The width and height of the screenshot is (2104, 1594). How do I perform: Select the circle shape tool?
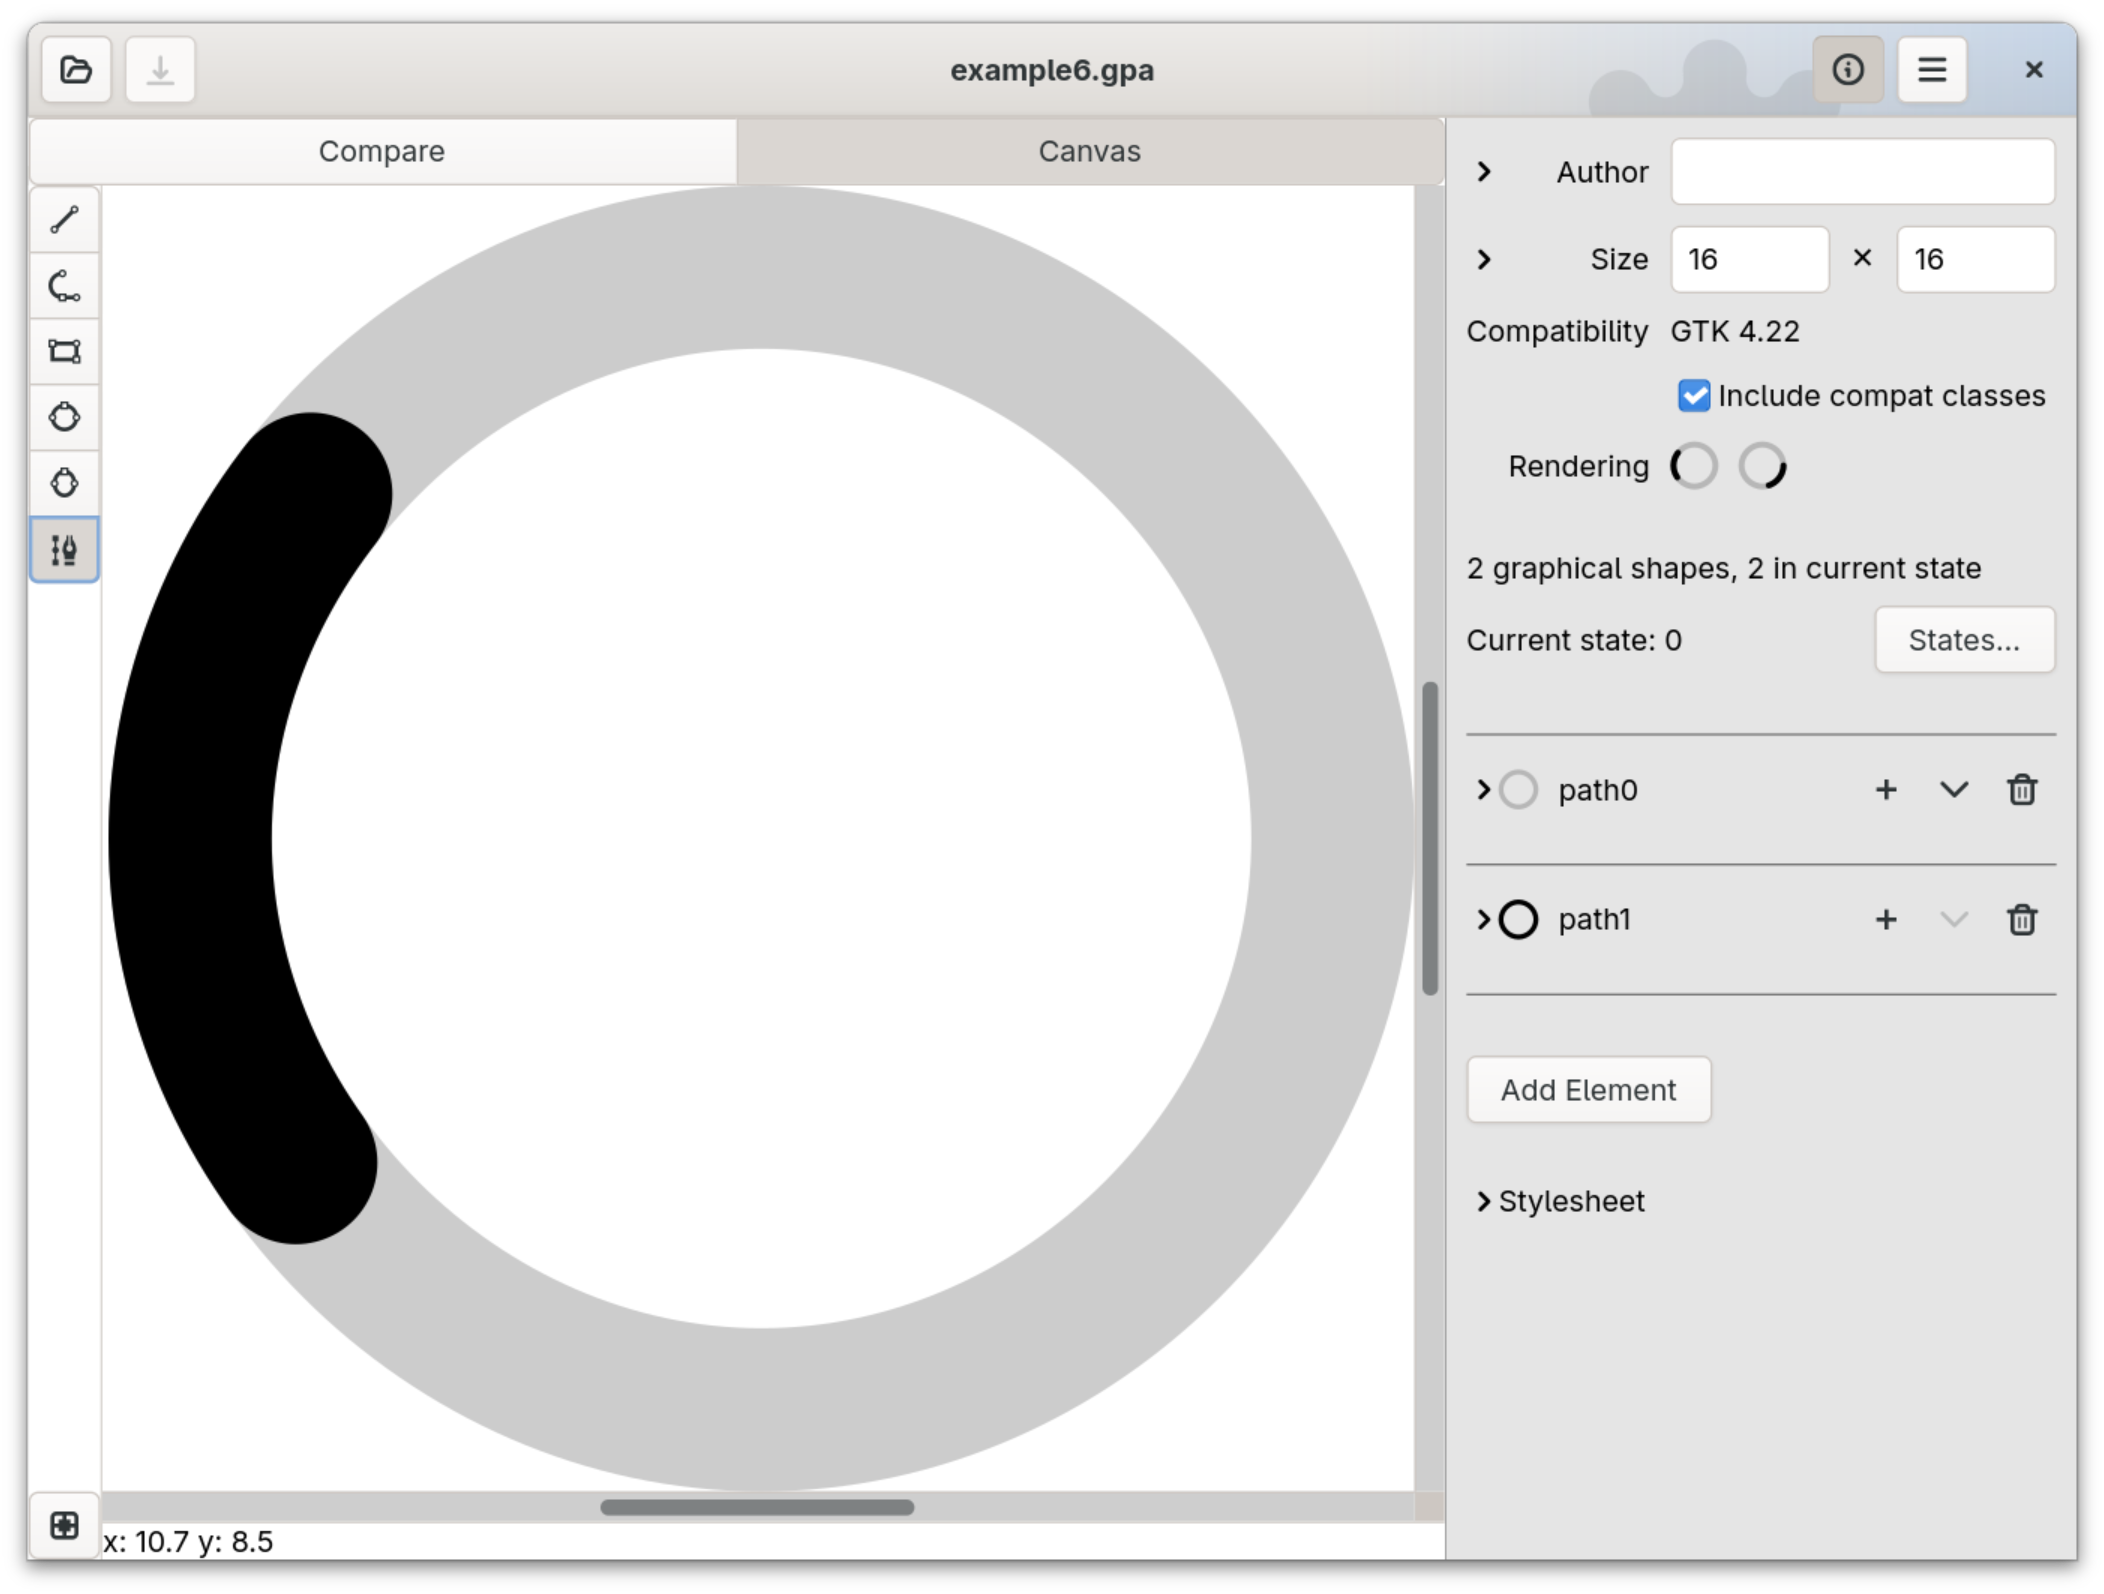click(x=65, y=417)
